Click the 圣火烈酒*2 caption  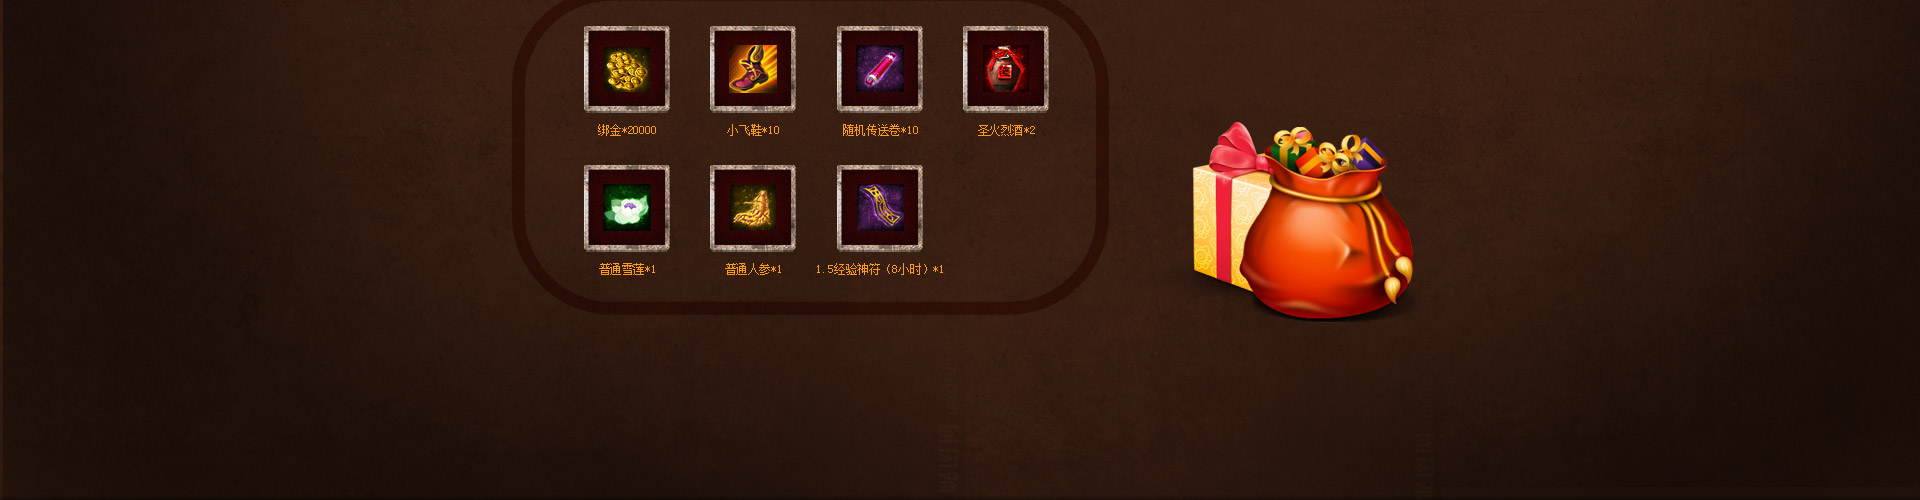tap(1006, 130)
